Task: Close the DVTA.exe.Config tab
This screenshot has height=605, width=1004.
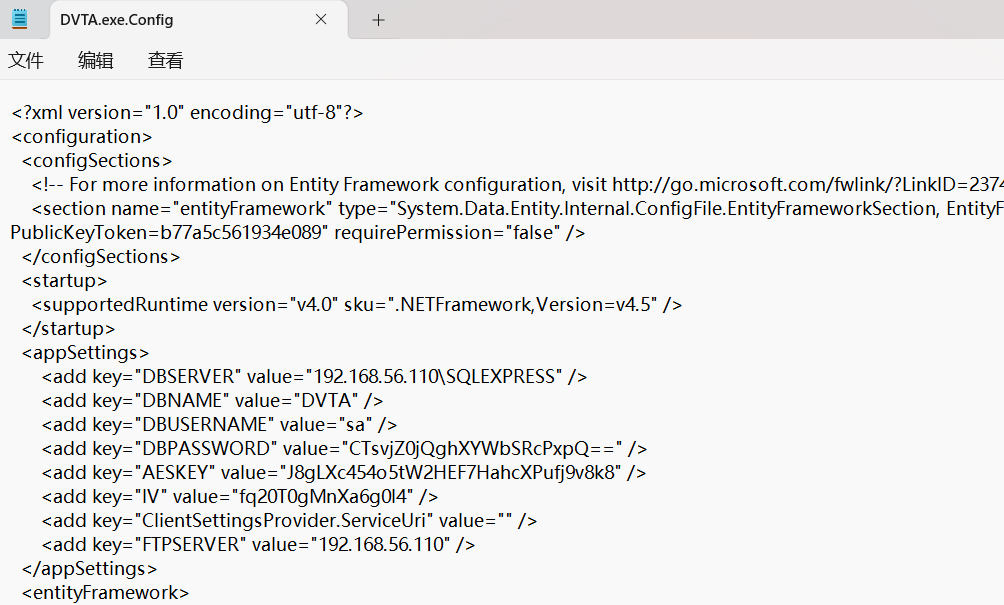Action: pyautogui.click(x=321, y=19)
